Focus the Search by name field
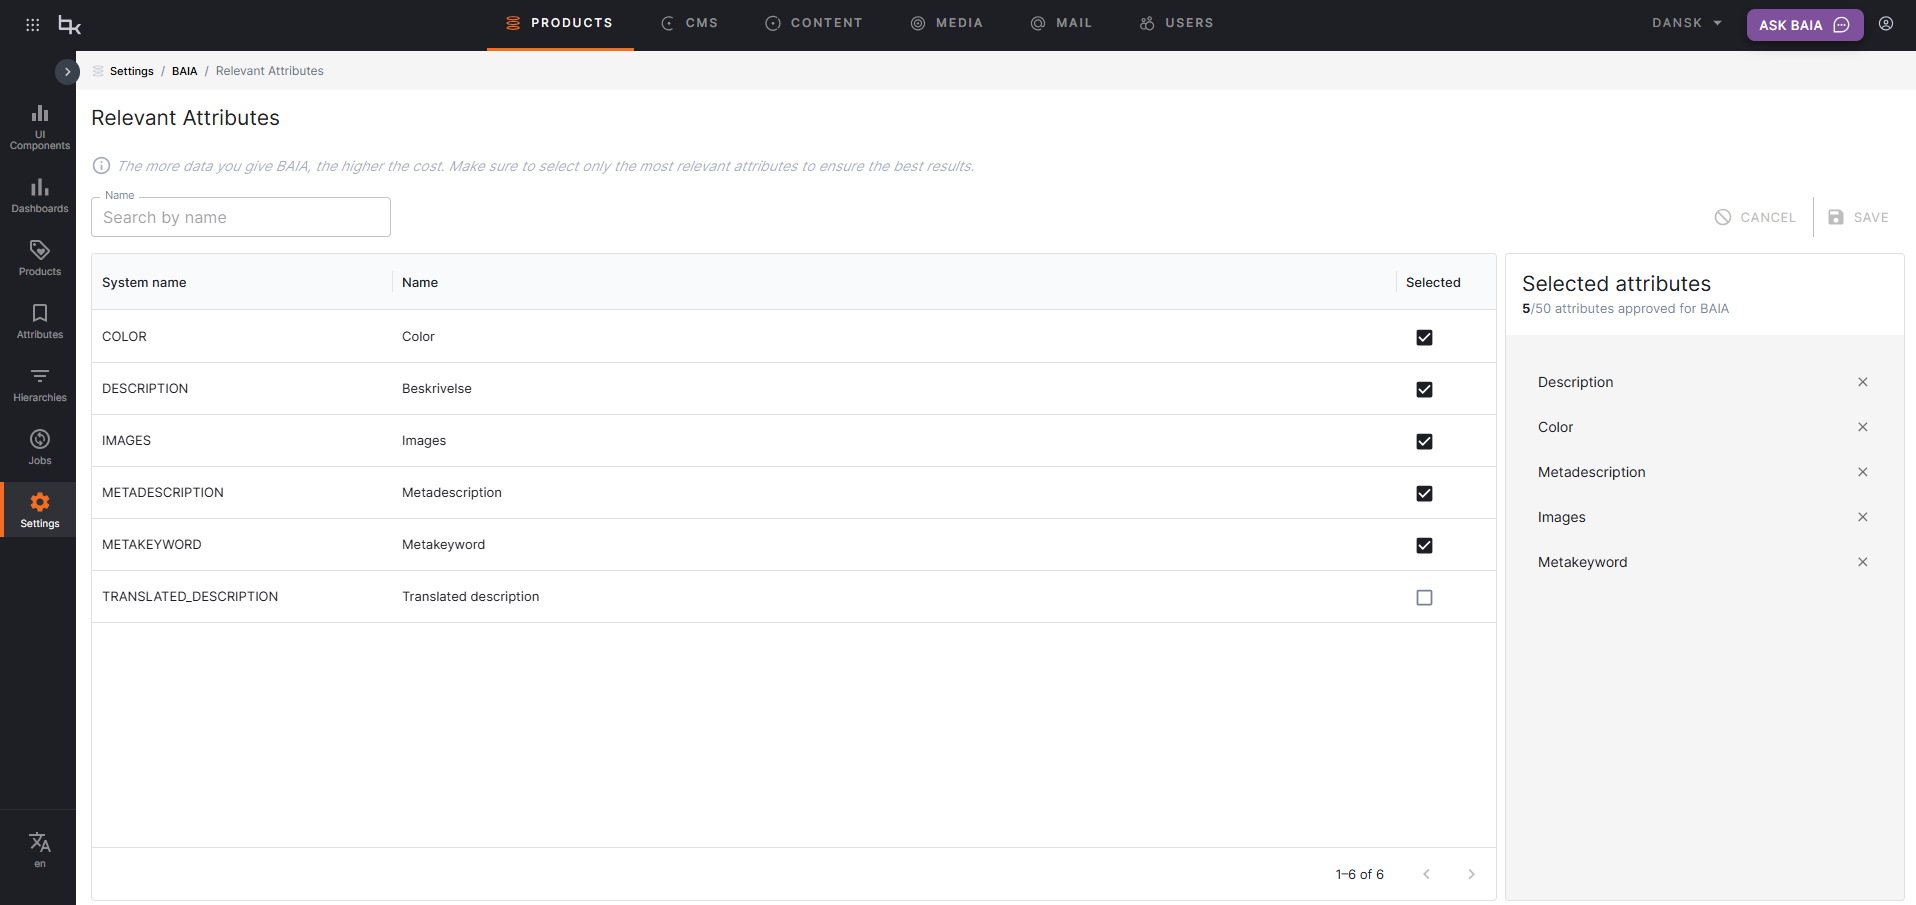 point(241,218)
